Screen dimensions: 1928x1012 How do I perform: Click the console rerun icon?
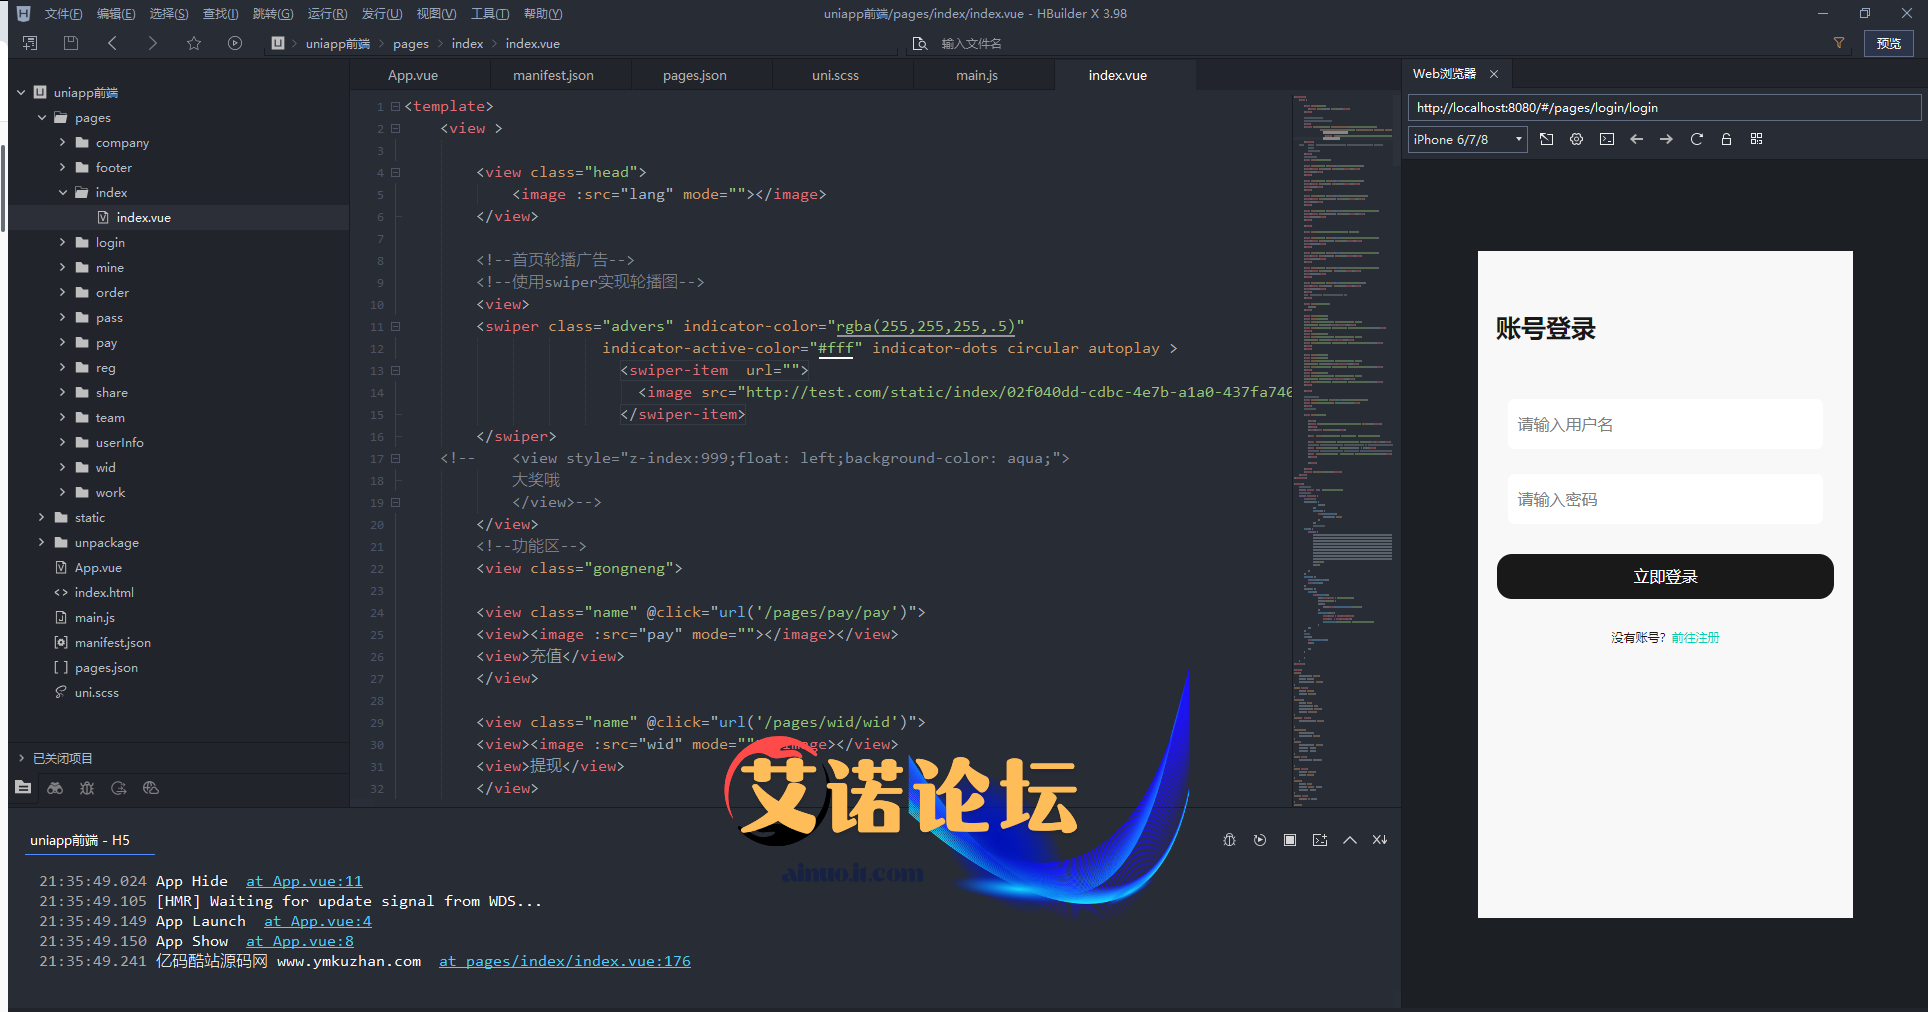tap(1260, 840)
